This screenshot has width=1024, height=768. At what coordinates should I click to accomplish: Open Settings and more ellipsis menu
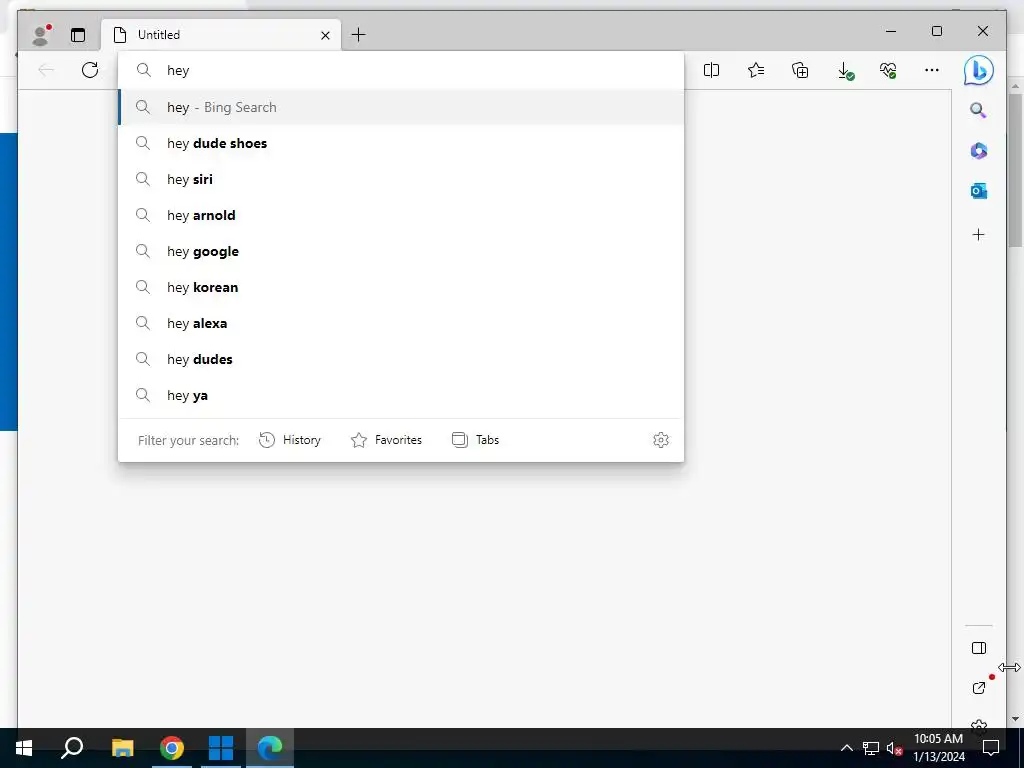(932, 70)
